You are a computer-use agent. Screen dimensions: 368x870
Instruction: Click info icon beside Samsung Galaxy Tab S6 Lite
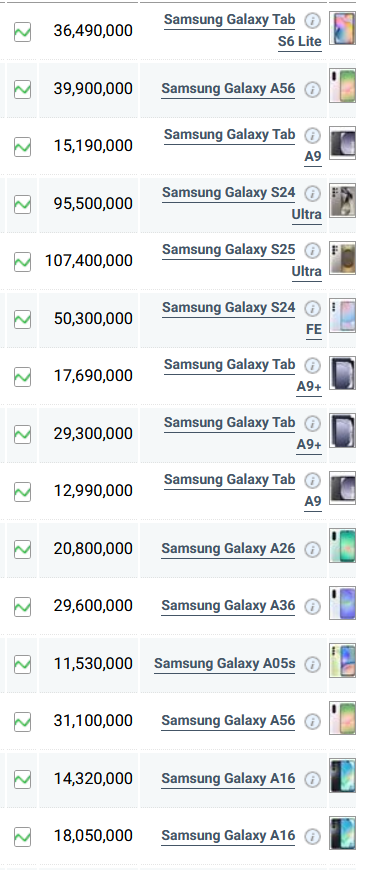(312, 21)
